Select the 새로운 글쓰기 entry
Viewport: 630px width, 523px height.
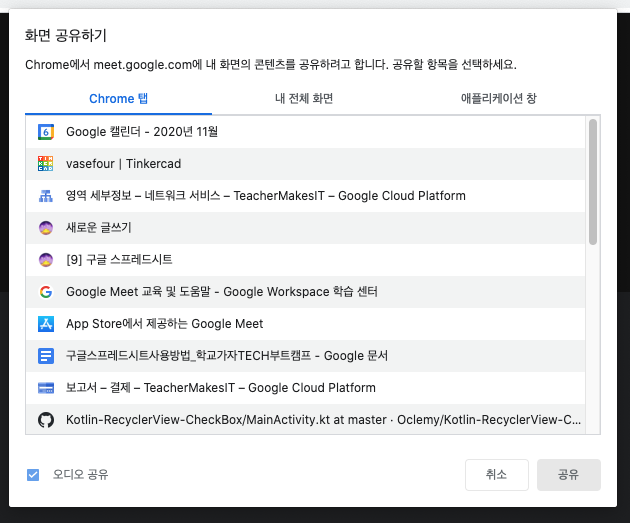pos(305,228)
